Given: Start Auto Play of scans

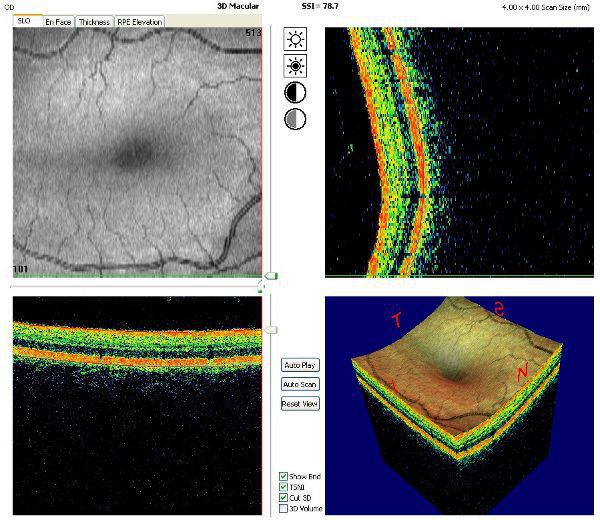Looking at the screenshot, I should (x=300, y=365).
